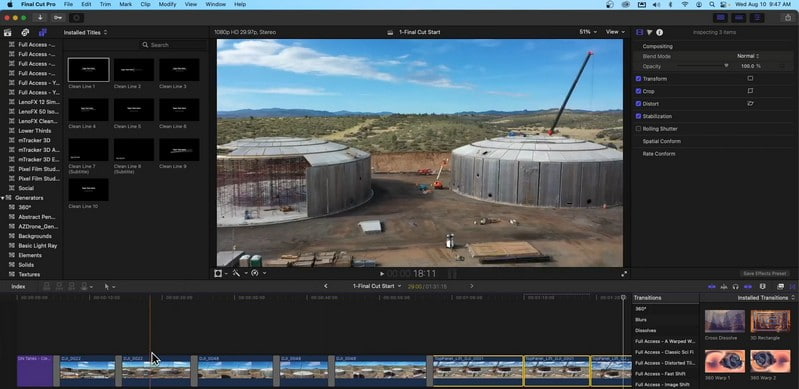799x389 pixels.
Task: Enter viewer full screen mode
Action: click(624, 274)
